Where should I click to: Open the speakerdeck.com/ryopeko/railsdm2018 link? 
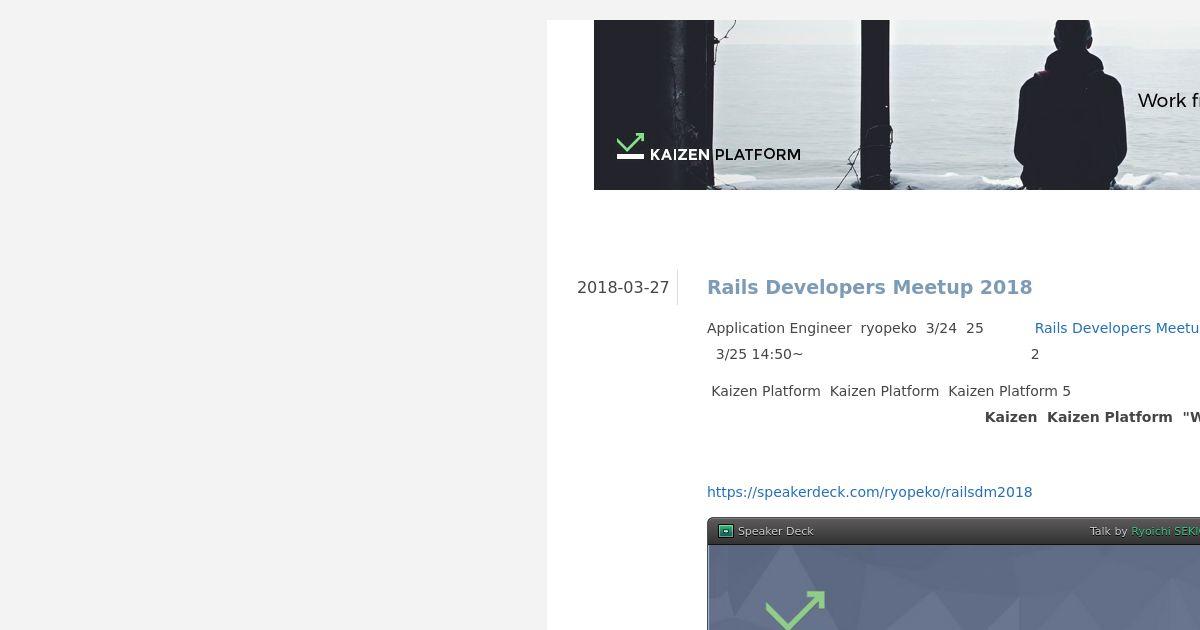tap(869, 492)
